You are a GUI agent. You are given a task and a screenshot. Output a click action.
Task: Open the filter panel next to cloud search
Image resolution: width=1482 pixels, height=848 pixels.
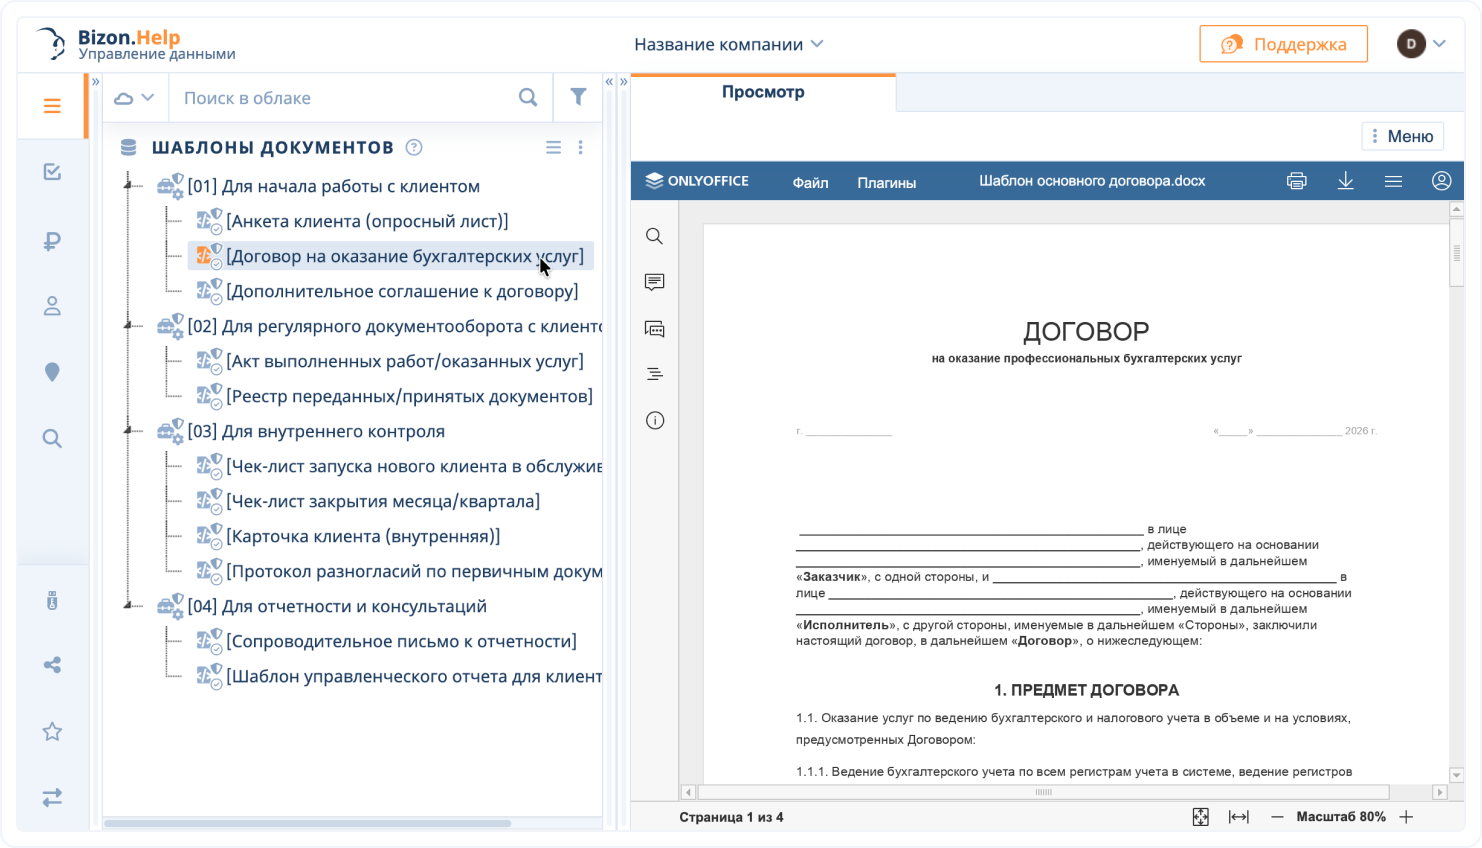click(x=578, y=96)
